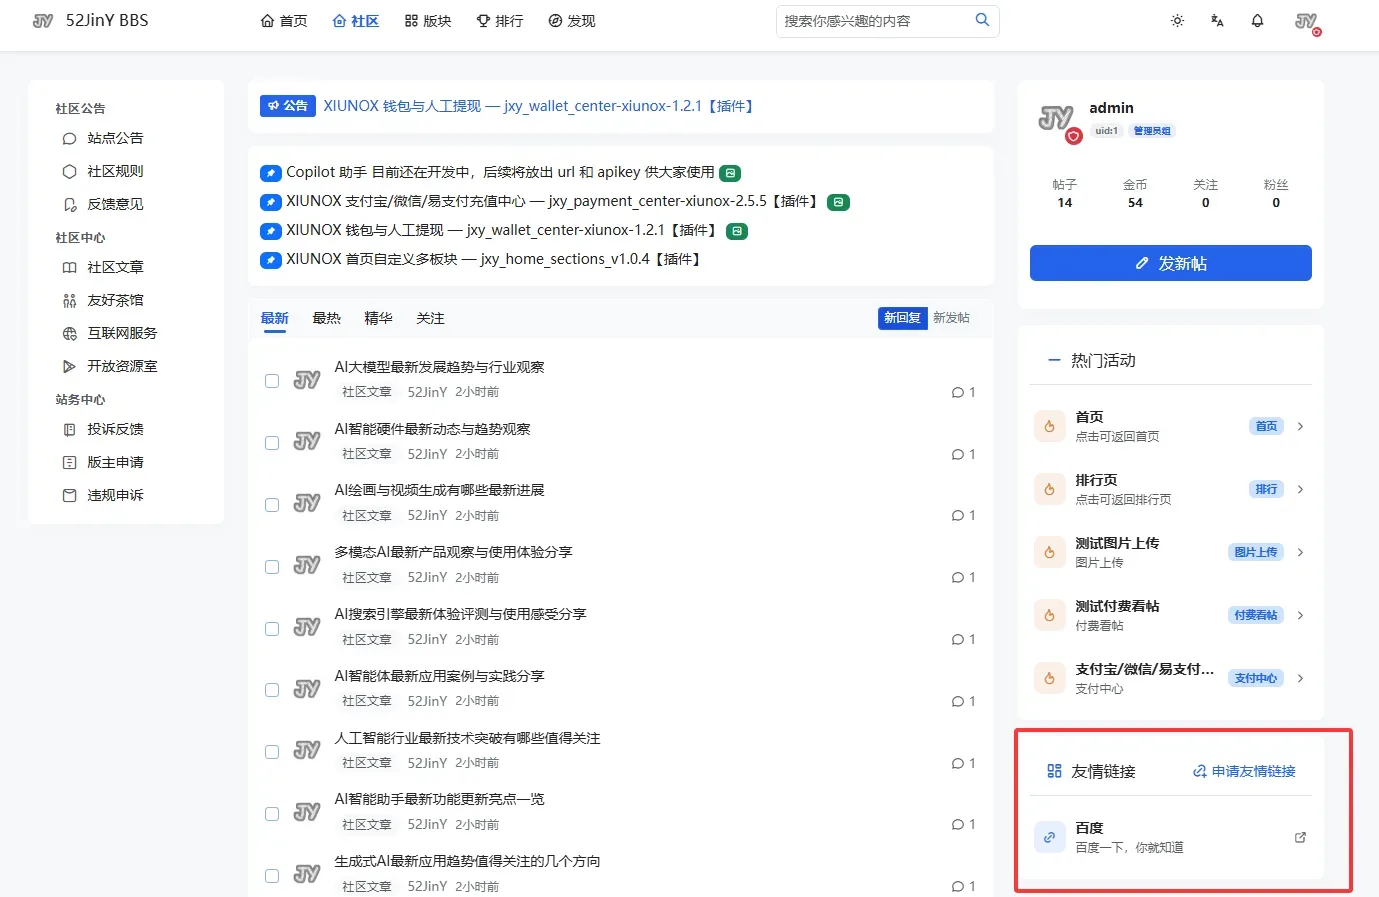Expand the 测试付费看帖 chevron arrow
Viewport: 1379px width, 897px height.
point(1300,615)
